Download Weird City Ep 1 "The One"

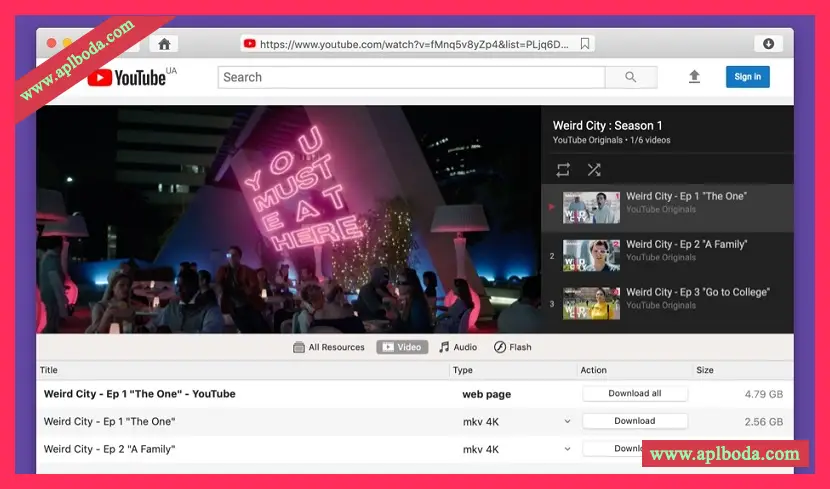click(635, 421)
